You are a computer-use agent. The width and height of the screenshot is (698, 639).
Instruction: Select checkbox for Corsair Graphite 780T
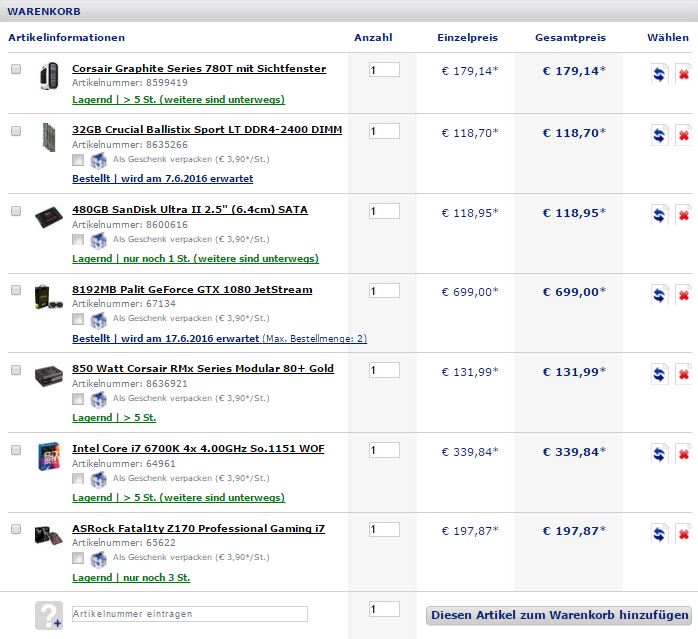click(x=15, y=70)
